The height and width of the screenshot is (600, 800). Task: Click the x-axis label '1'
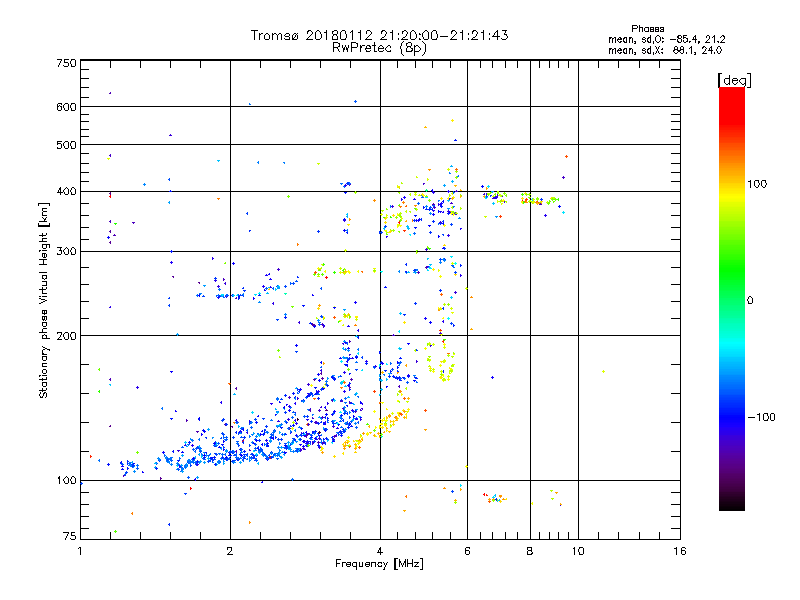80,551
